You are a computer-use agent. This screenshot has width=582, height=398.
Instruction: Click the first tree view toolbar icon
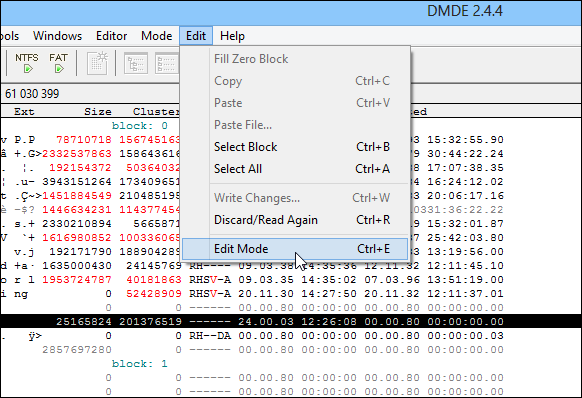tap(136, 63)
